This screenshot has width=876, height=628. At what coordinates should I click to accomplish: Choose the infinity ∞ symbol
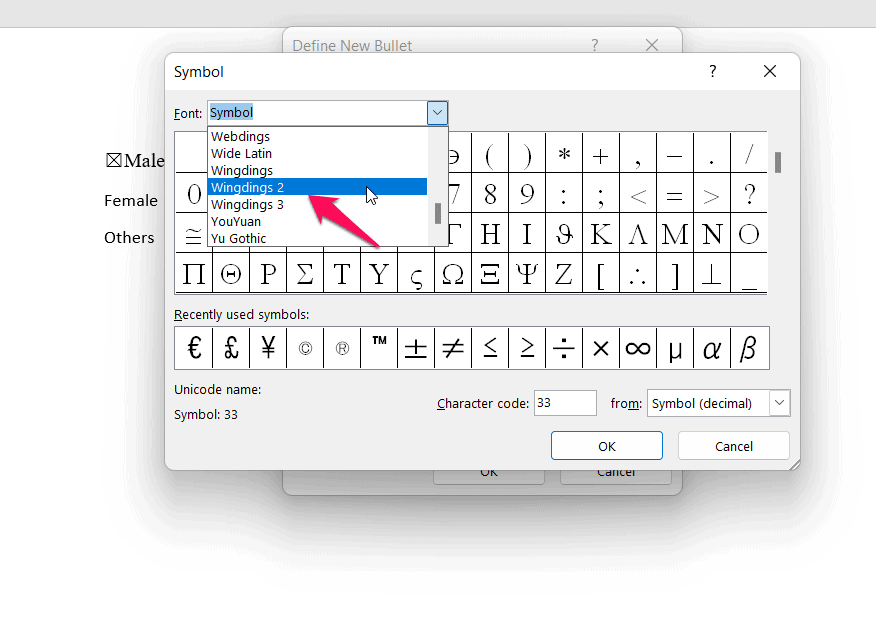pos(638,348)
